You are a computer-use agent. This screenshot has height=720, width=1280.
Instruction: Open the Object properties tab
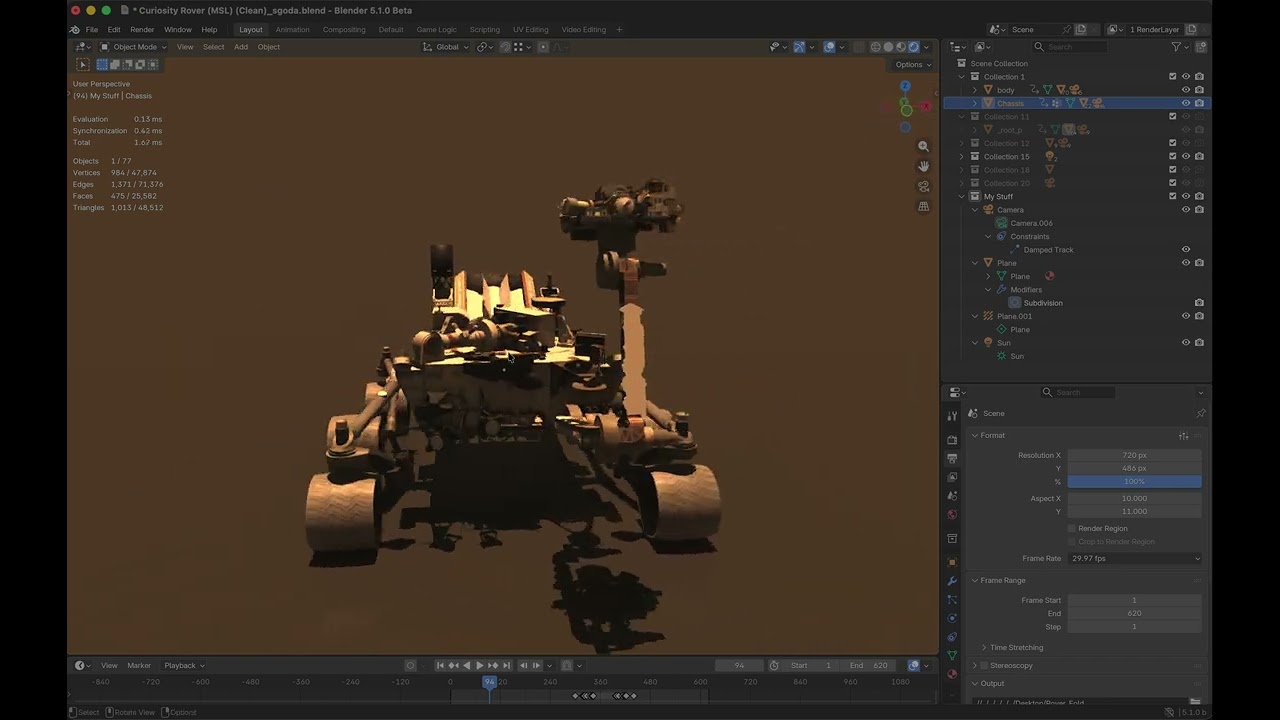(x=952, y=562)
